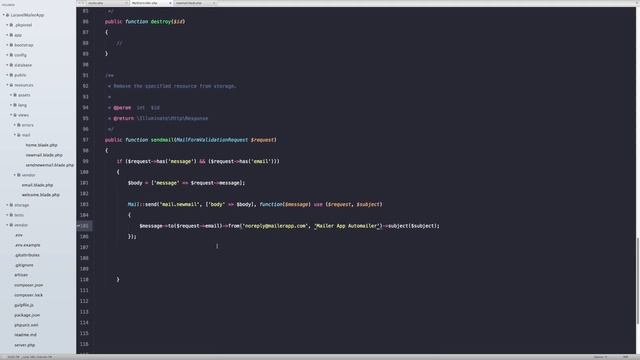Open readme.md in the sidebar
Viewport: 640px width, 360px height.
[25, 335]
